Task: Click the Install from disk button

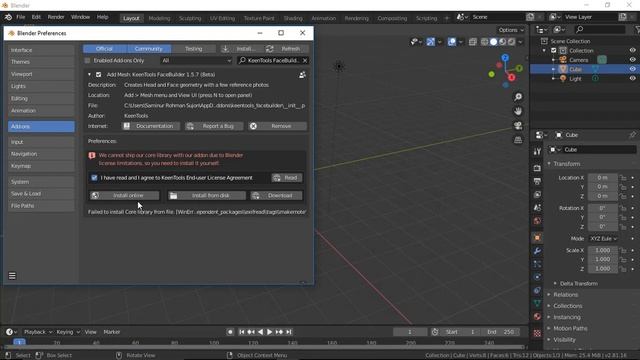Action: click(x=207, y=196)
